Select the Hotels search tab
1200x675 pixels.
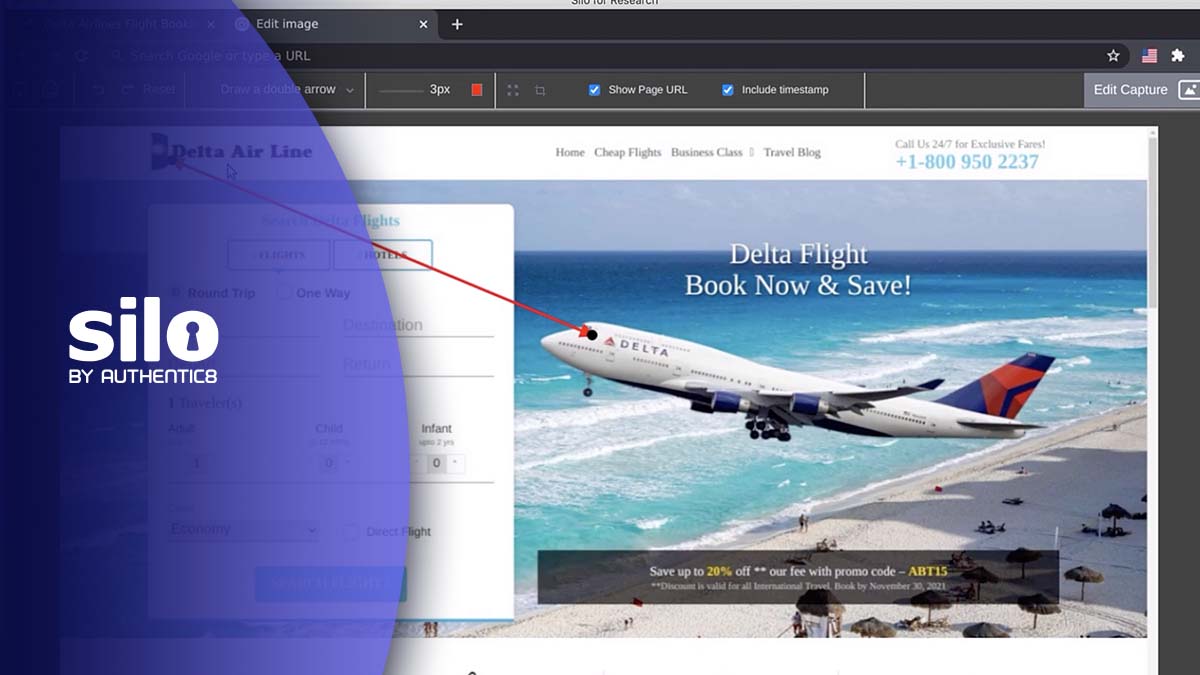coord(383,255)
